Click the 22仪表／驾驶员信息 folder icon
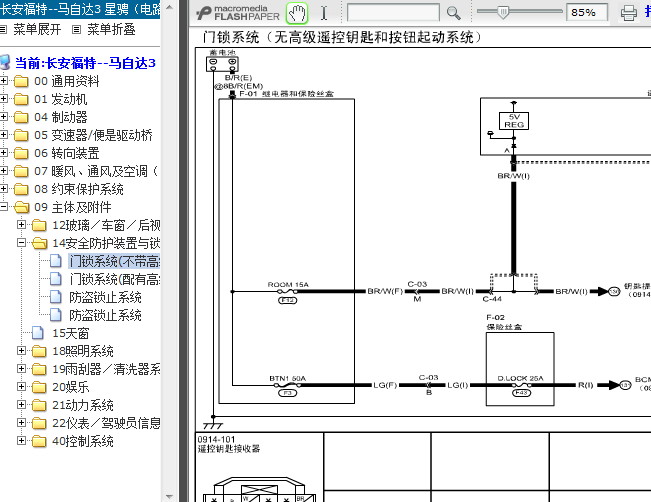Image resolution: width=651 pixels, height=502 pixels. [39, 423]
